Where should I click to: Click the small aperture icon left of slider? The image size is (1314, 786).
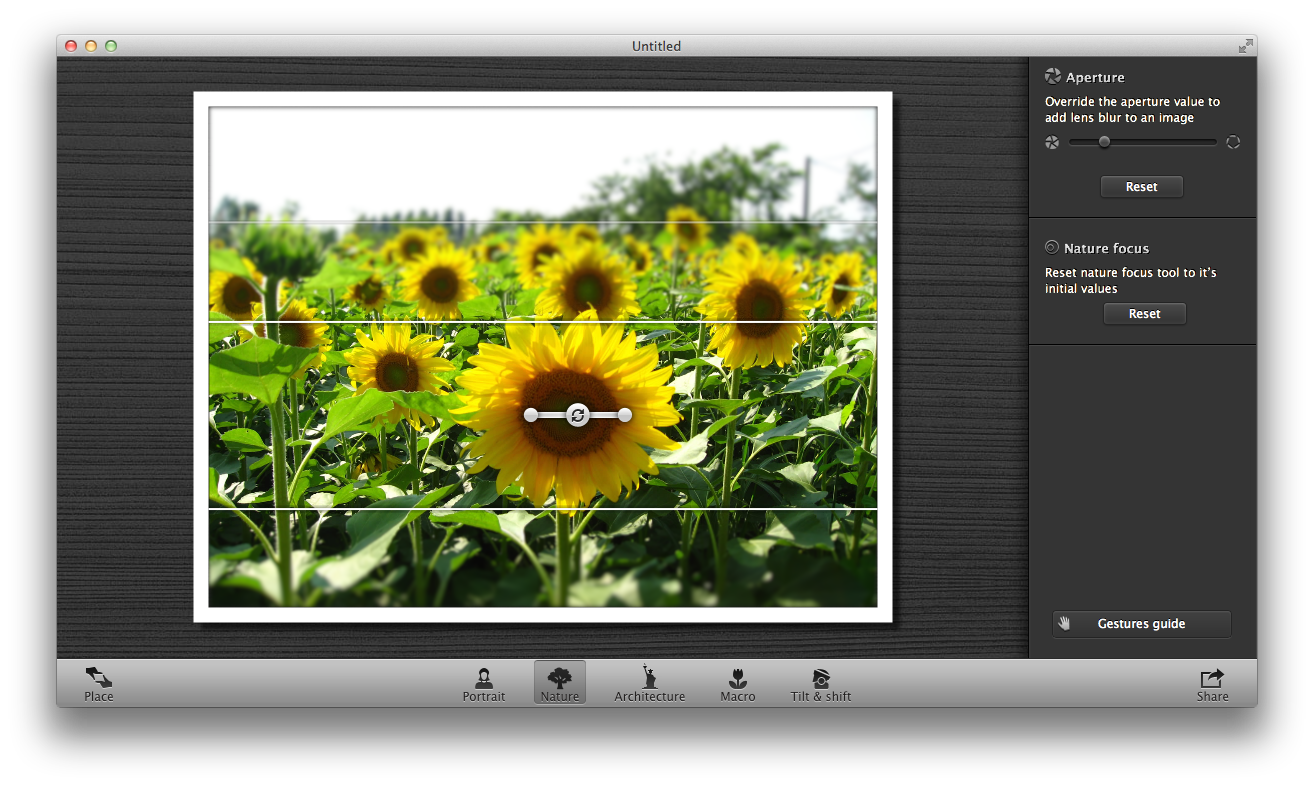click(x=1052, y=142)
